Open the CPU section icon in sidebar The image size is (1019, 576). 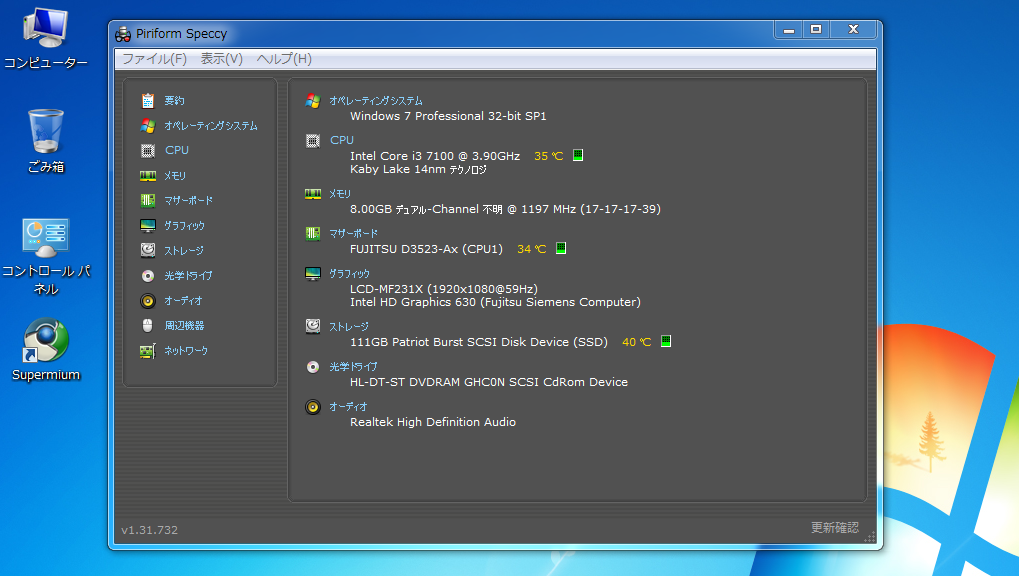pyautogui.click(x=148, y=151)
